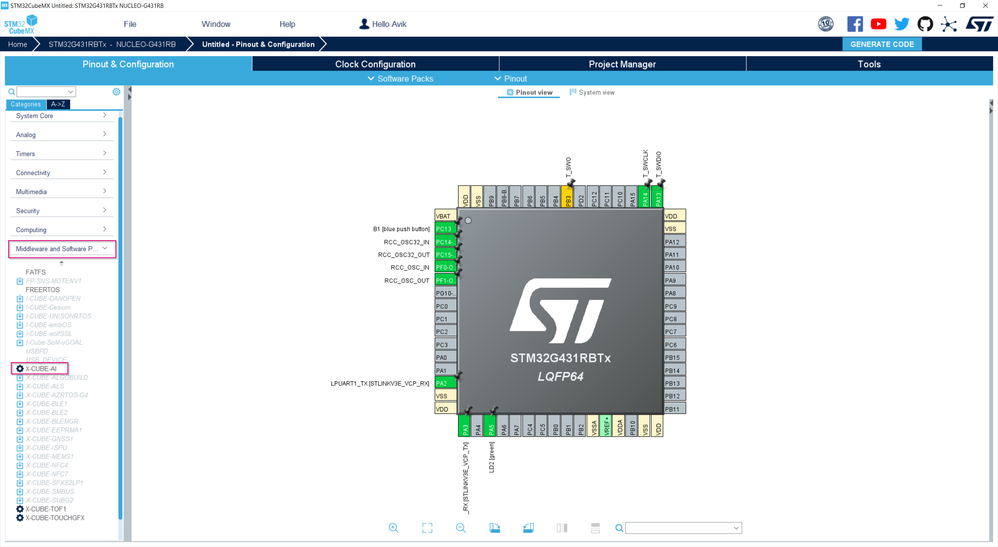998x547 pixels.
Task: Click the ST community network icon
Action: [948, 24]
